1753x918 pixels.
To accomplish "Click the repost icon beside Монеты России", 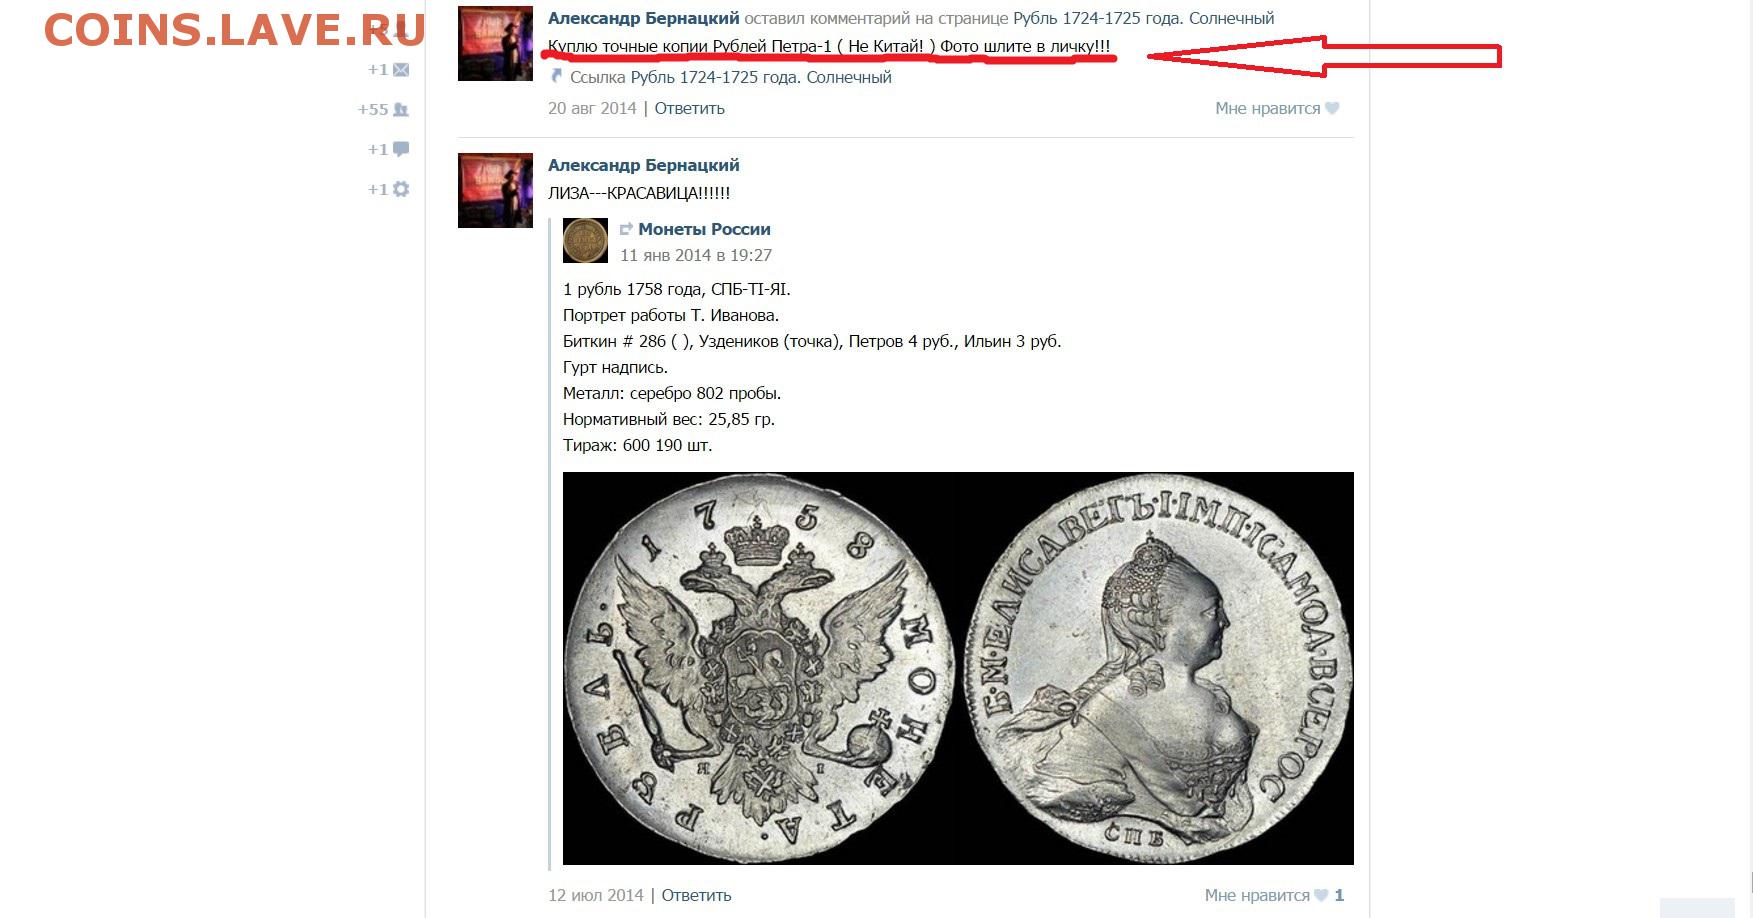I will pyautogui.click(x=626, y=229).
